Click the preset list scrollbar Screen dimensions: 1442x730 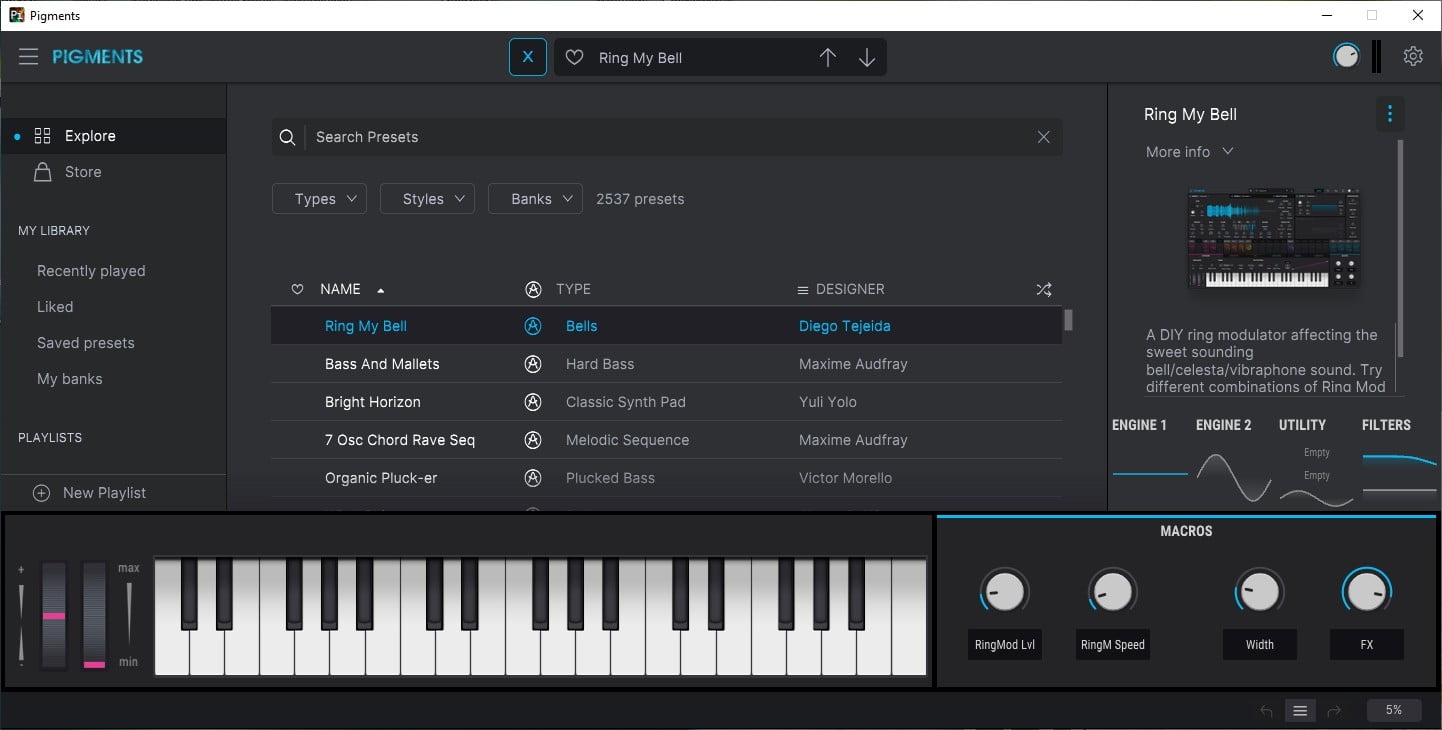click(1068, 319)
